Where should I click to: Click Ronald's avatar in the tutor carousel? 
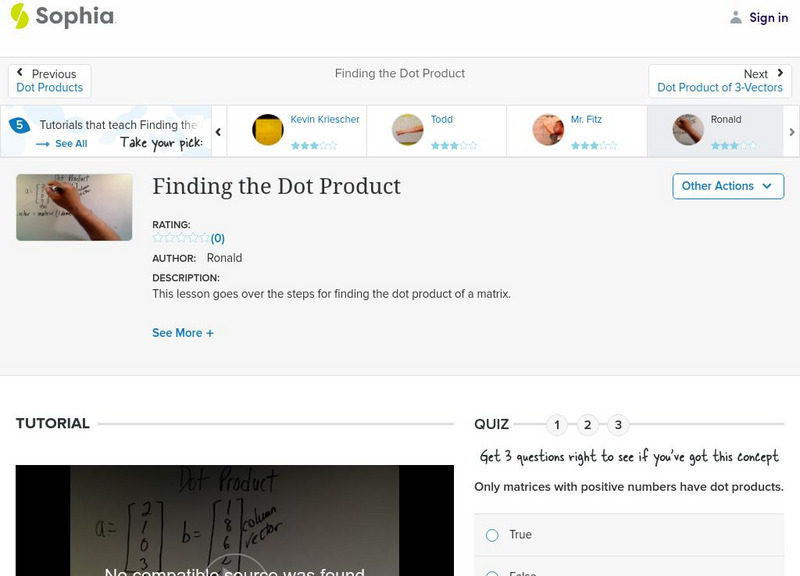(688, 130)
